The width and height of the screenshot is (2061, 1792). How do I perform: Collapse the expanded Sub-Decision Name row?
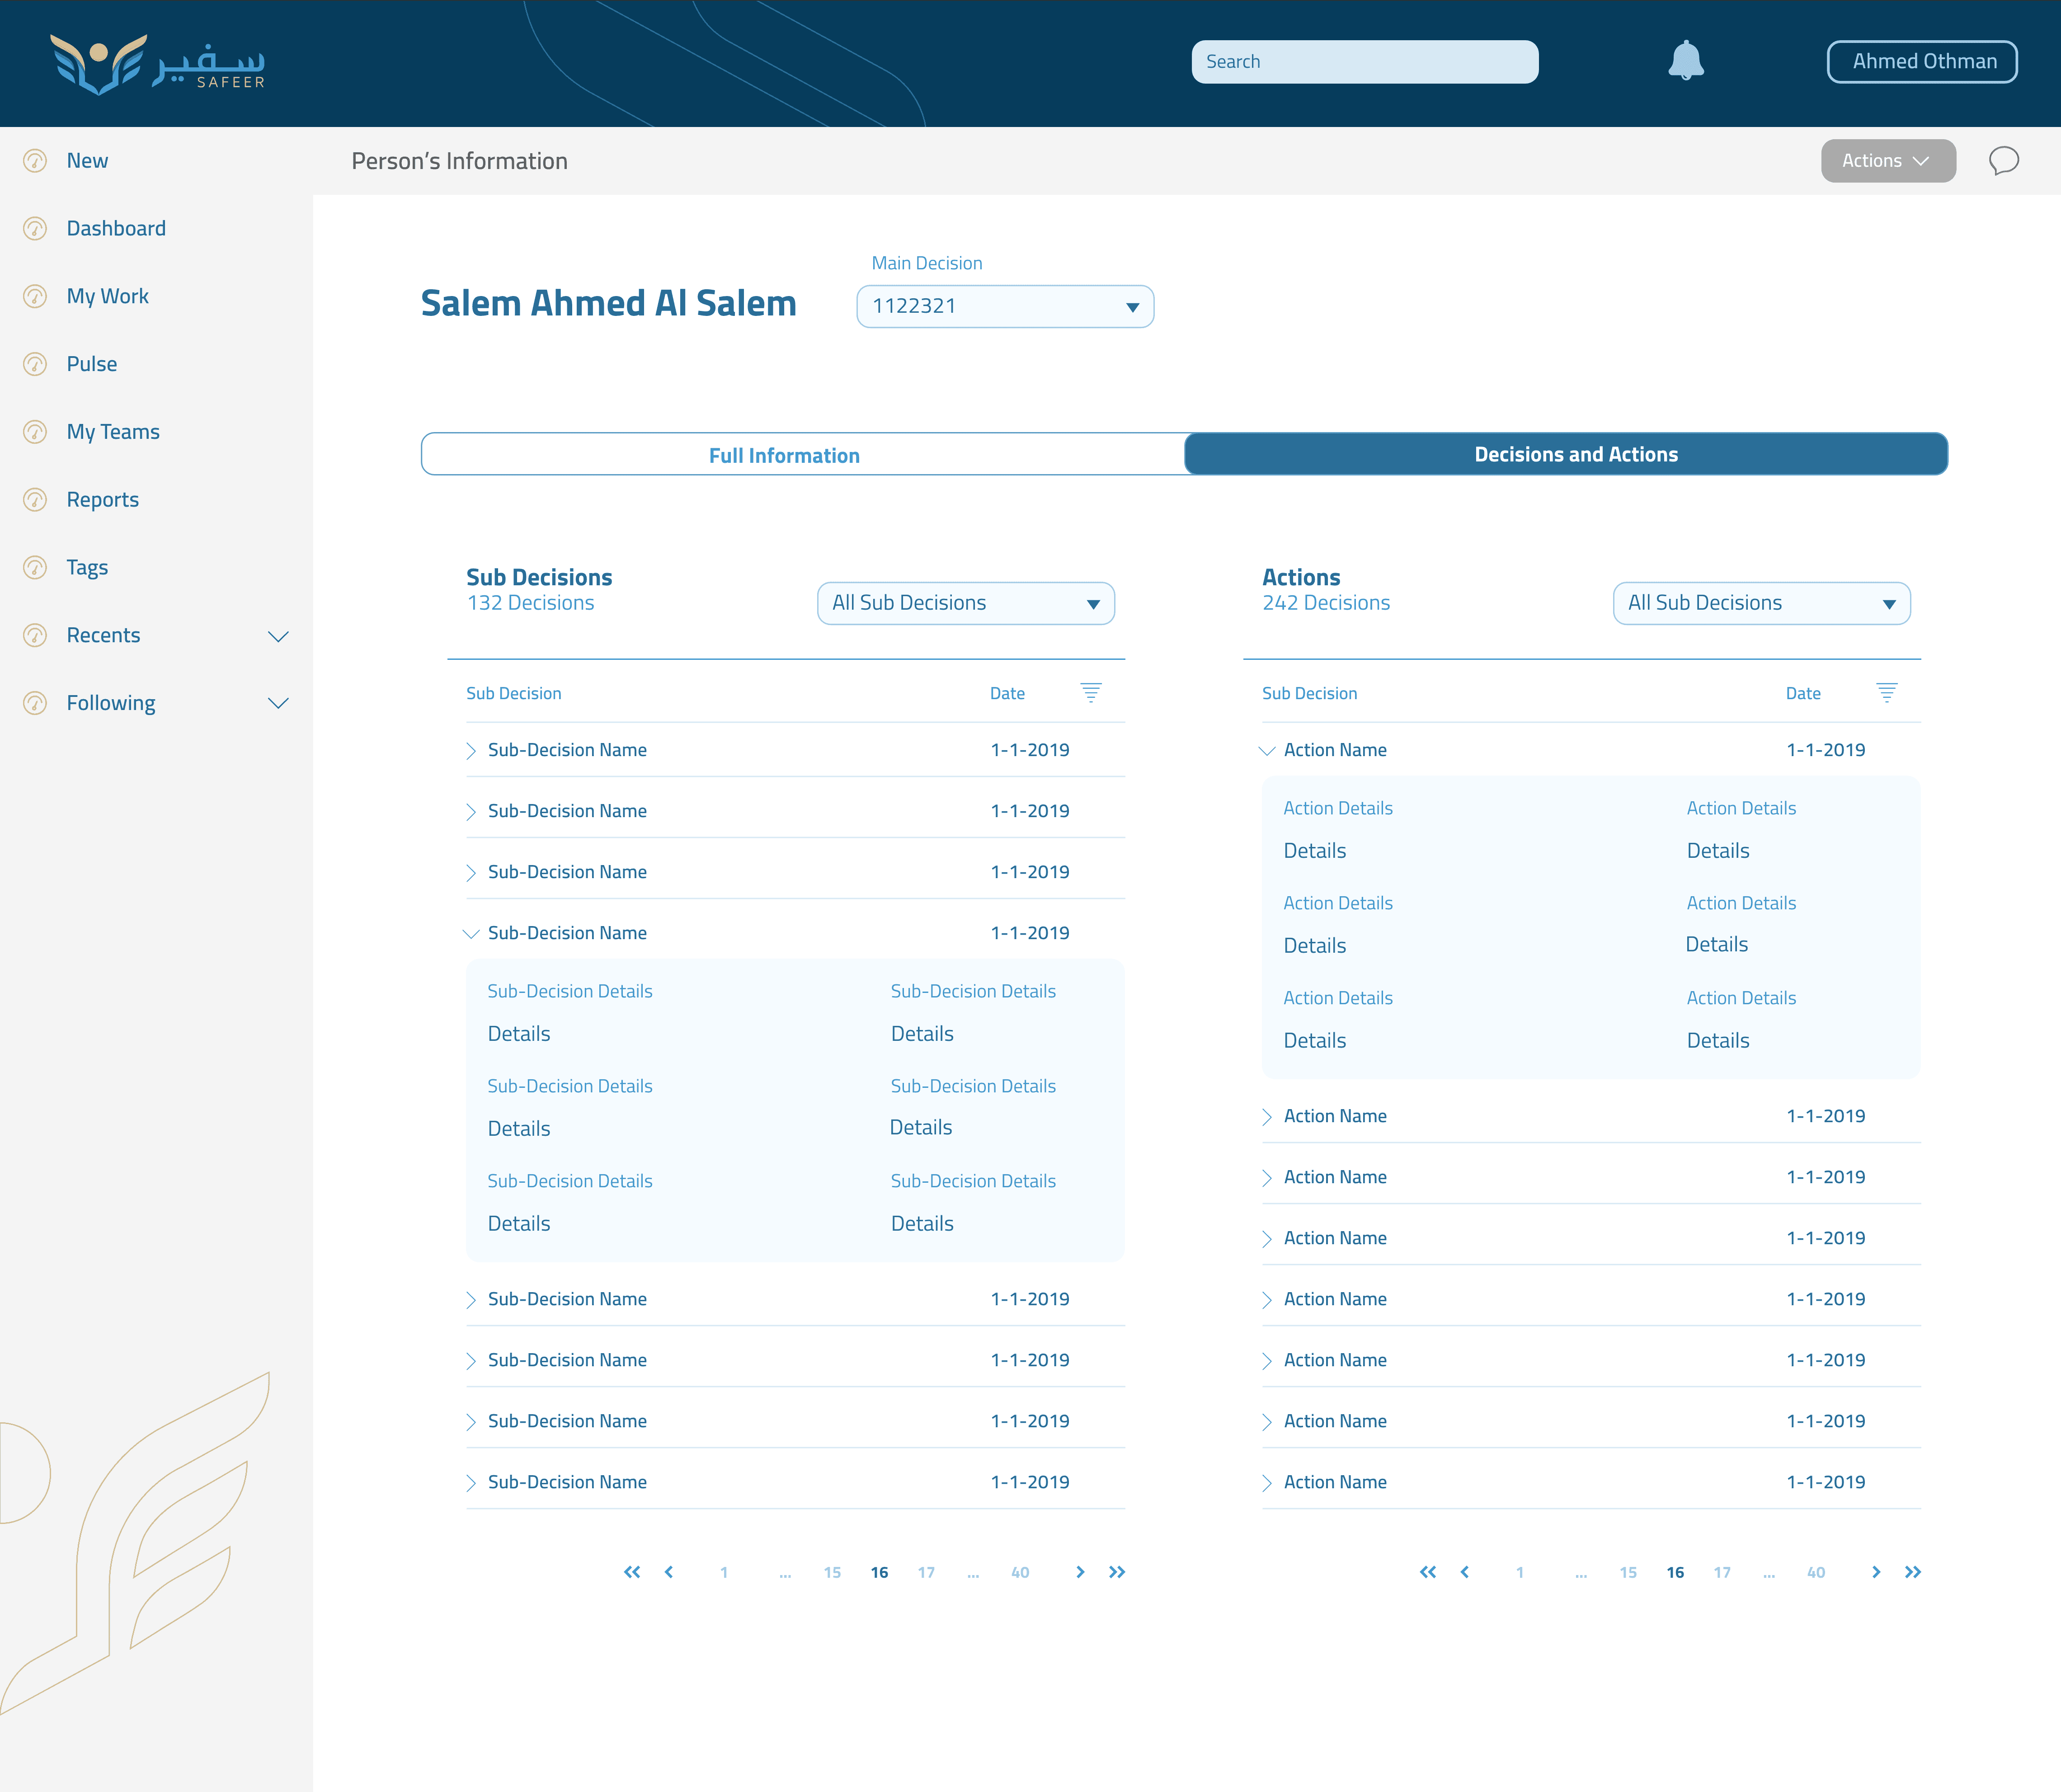click(471, 933)
